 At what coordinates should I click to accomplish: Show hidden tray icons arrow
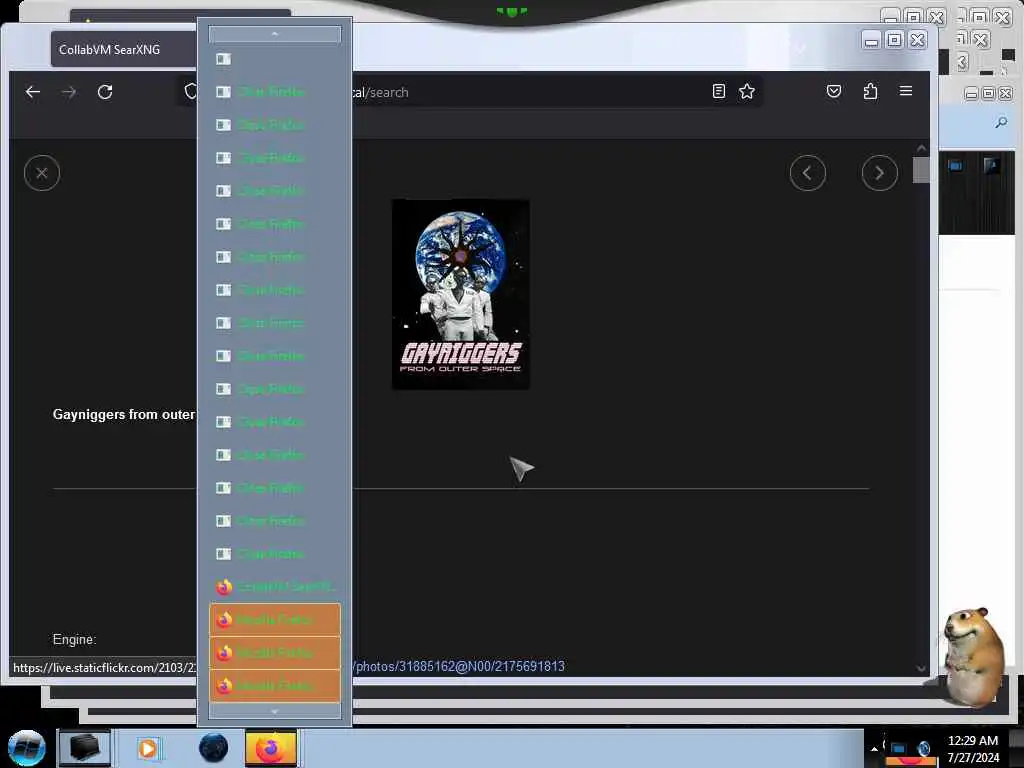click(874, 749)
